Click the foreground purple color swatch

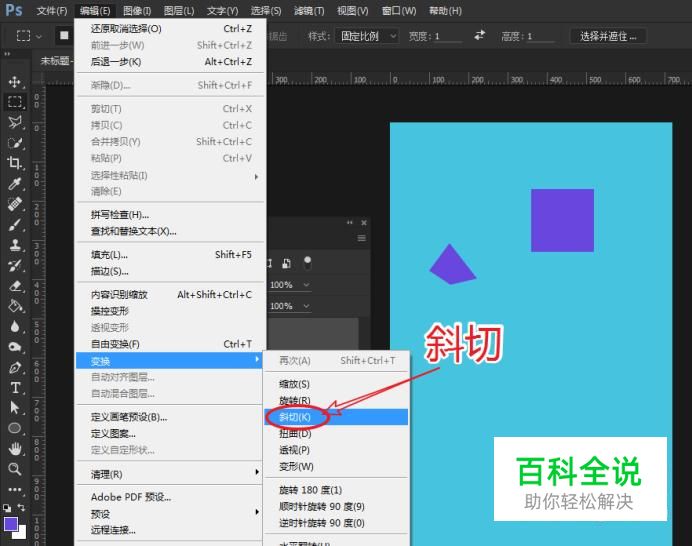tap(11, 524)
